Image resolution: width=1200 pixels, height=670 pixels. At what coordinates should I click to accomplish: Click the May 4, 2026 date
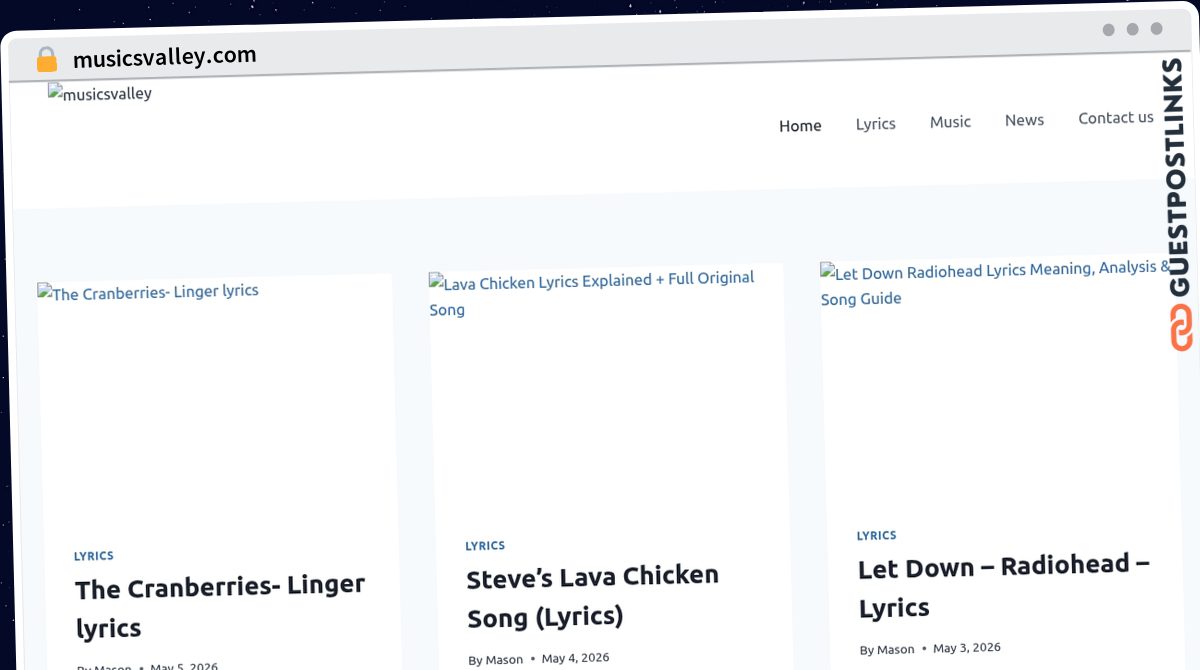point(576,658)
